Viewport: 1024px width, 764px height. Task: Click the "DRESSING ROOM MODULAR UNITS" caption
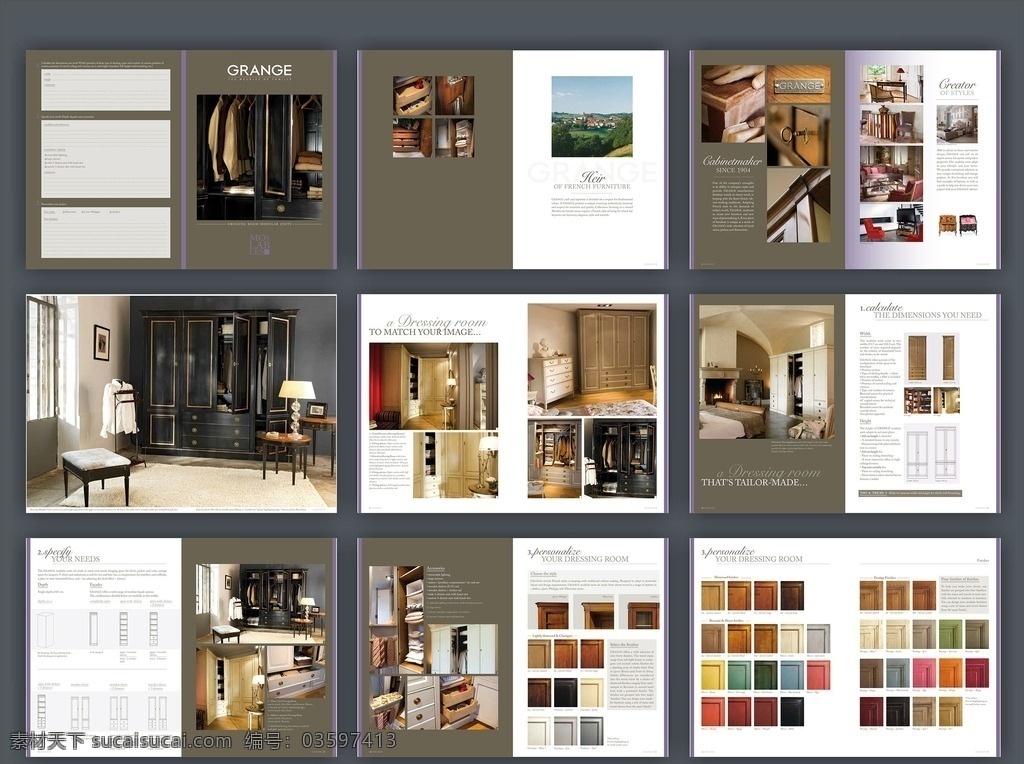click(259, 225)
